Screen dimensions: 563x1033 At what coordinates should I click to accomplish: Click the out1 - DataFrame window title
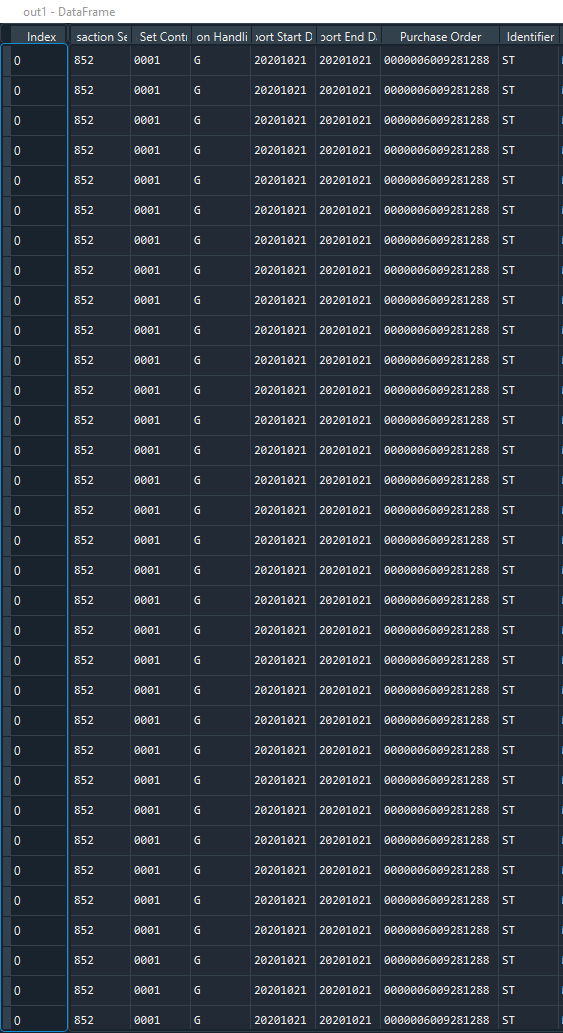coord(69,12)
